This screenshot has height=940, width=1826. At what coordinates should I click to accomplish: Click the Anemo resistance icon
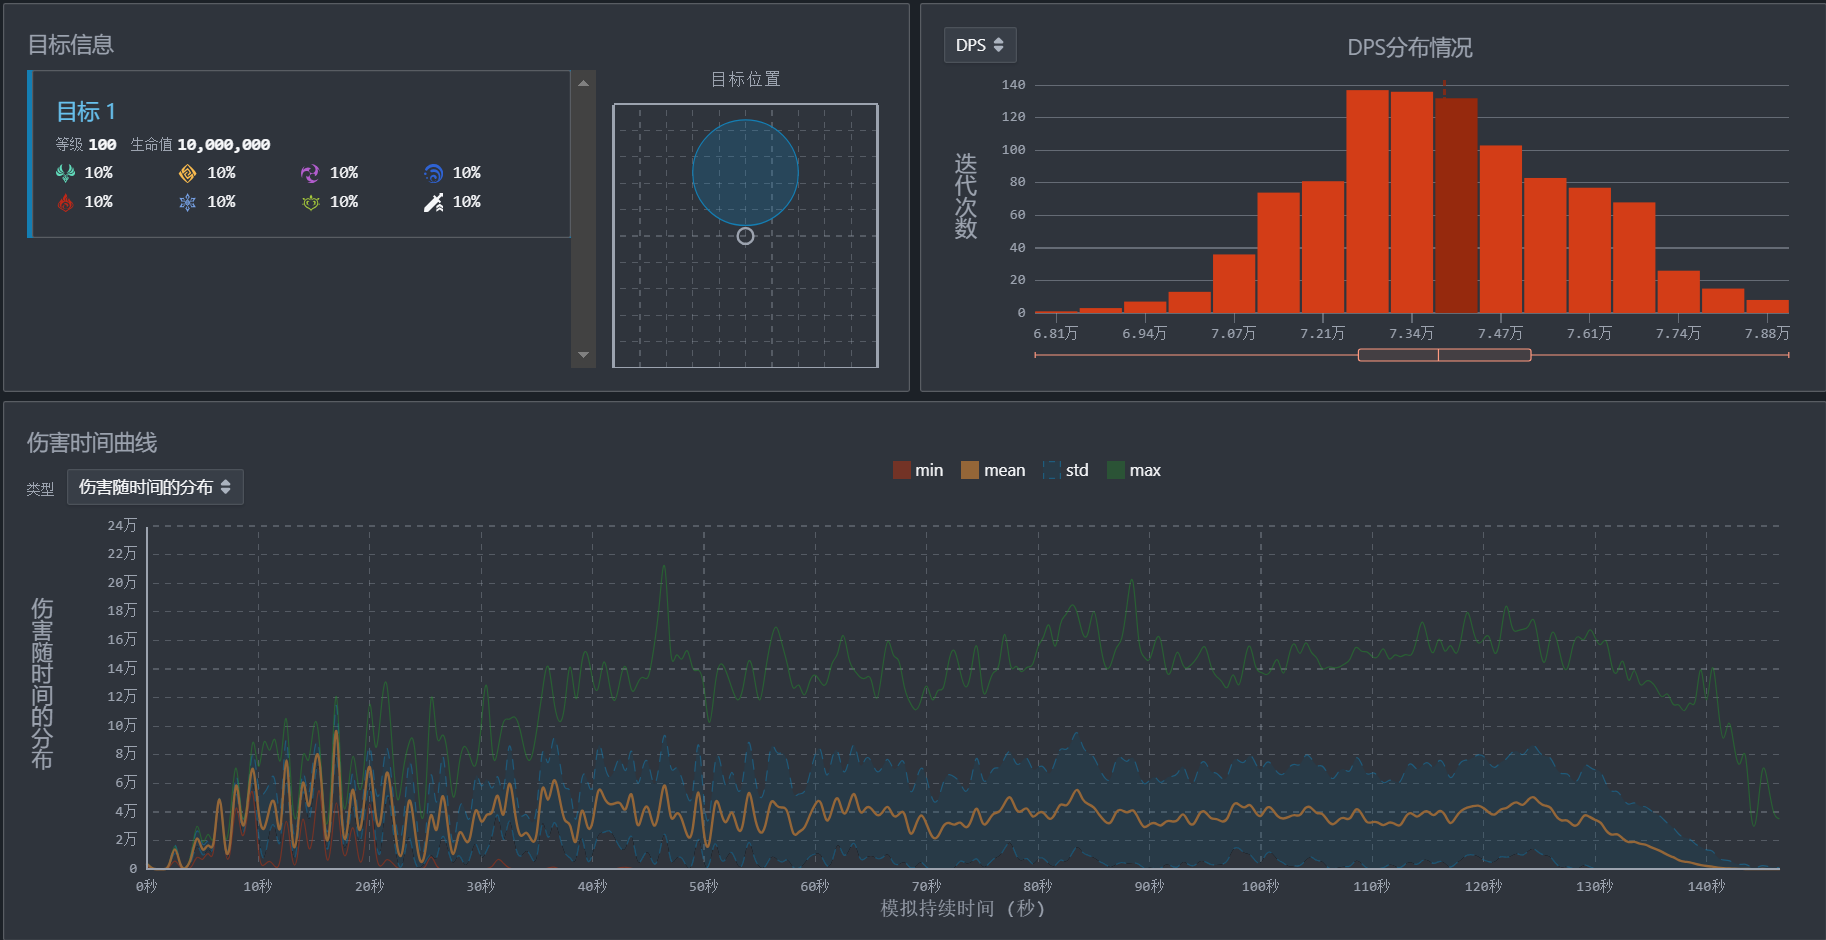pyautogui.click(x=65, y=173)
